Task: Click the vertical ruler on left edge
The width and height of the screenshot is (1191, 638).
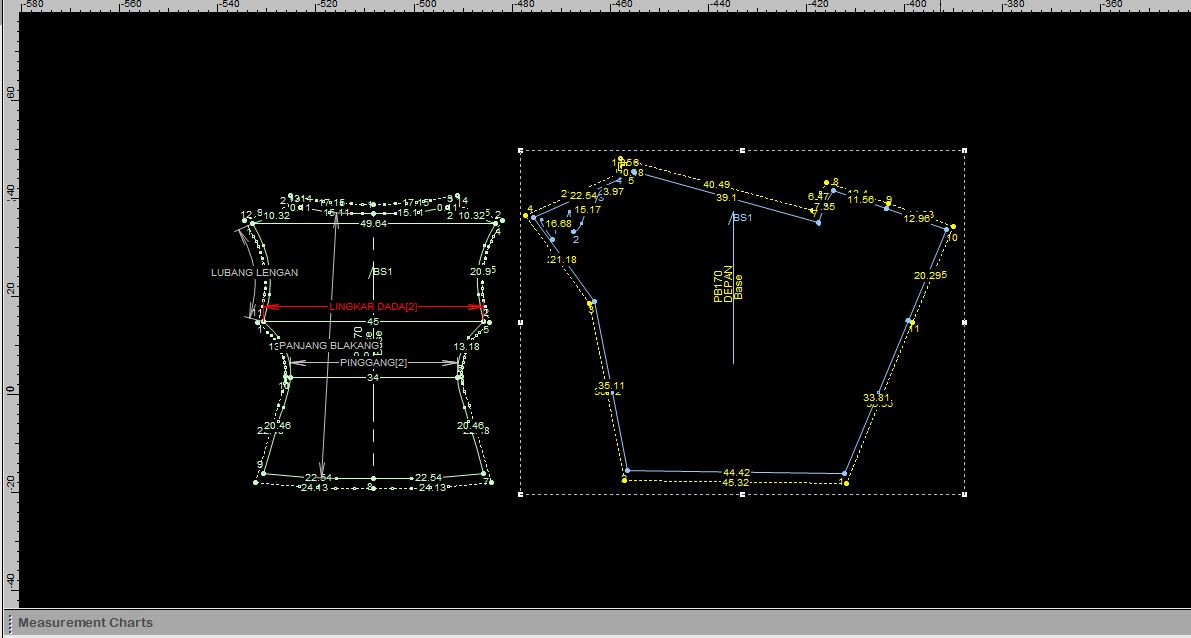Action: coord(9,300)
